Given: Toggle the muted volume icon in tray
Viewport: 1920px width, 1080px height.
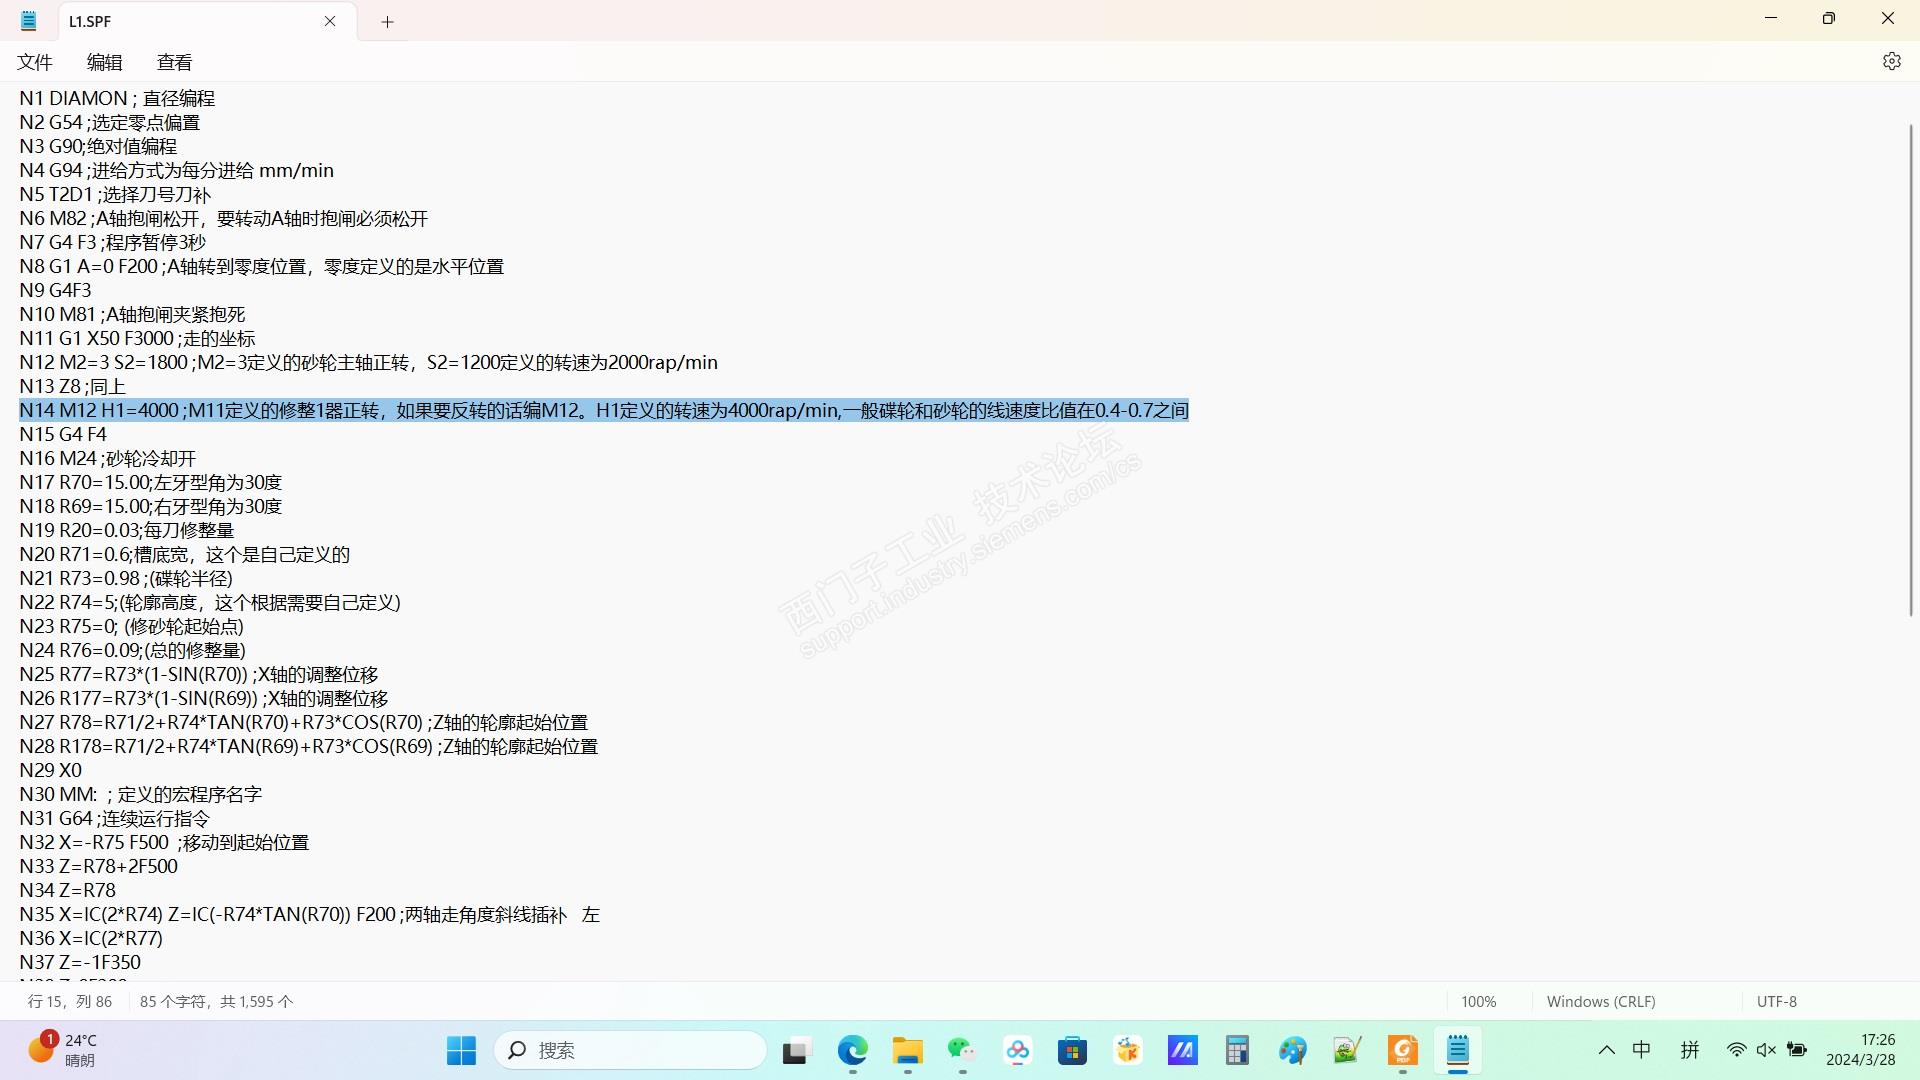Looking at the screenshot, I should (x=1766, y=1050).
